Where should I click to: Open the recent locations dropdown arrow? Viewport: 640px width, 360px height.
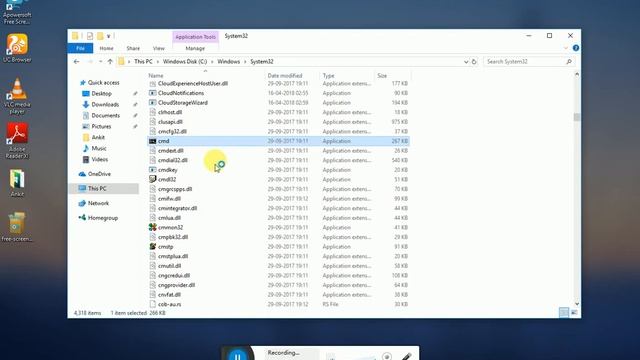click(x=100, y=62)
